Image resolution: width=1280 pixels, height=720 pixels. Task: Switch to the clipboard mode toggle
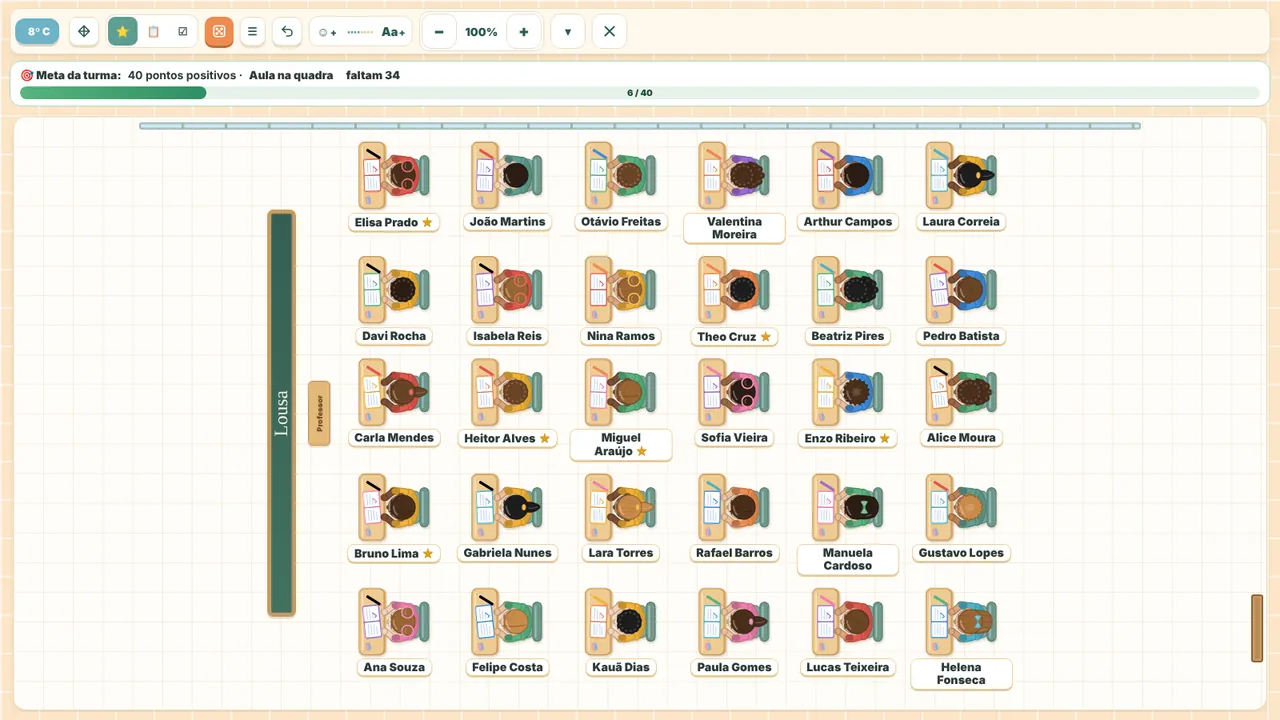pos(153,32)
